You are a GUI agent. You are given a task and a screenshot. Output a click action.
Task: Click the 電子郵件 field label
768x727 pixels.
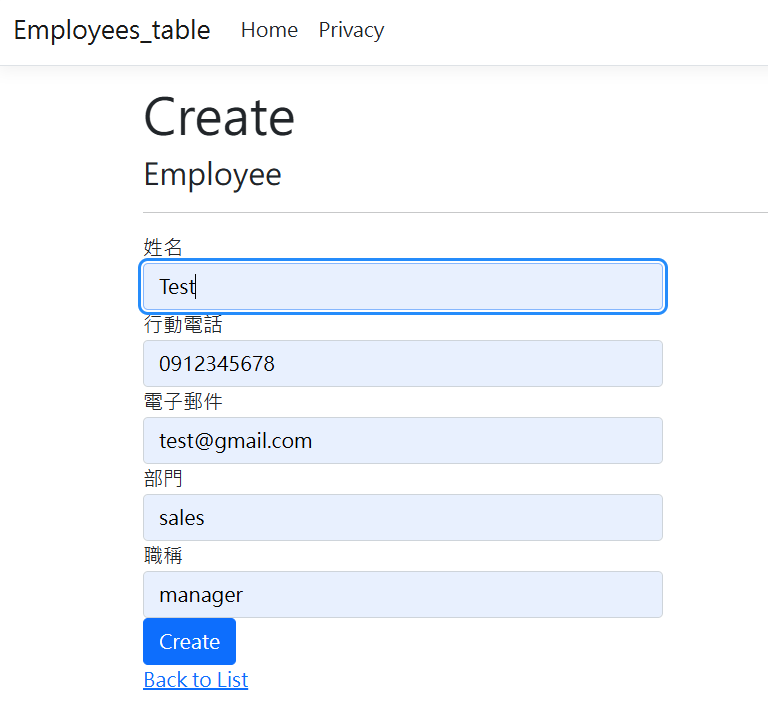pos(183,402)
